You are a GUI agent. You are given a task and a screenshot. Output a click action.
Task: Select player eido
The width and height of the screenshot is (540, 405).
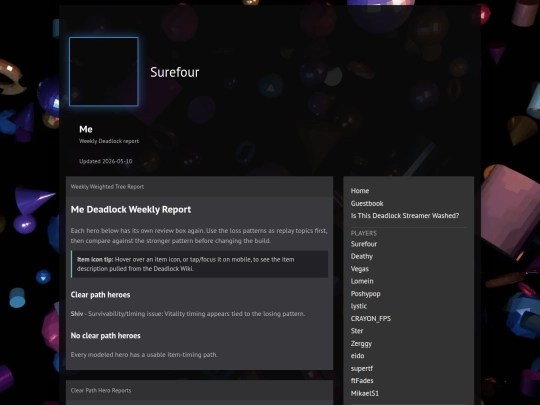[357, 356]
